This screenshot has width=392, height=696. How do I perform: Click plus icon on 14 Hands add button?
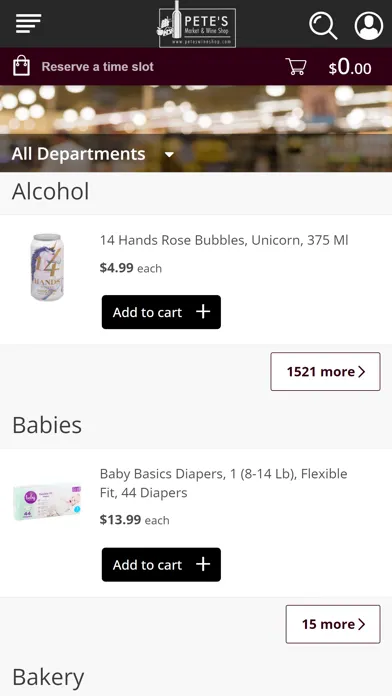point(203,312)
